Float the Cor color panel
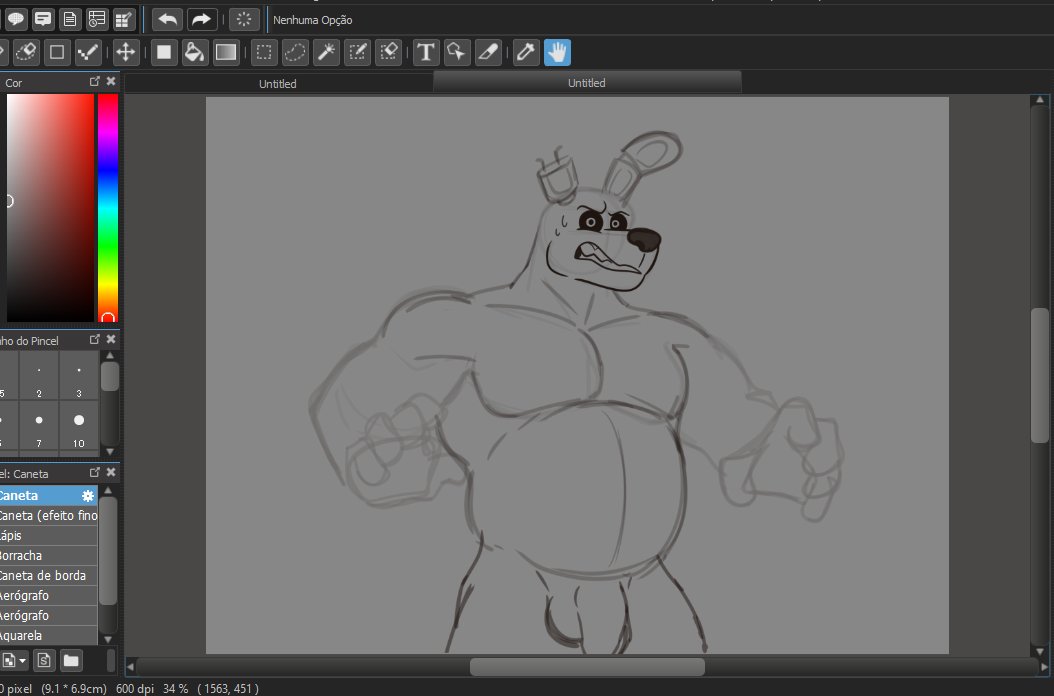The image size is (1054, 696). [x=95, y=81]
